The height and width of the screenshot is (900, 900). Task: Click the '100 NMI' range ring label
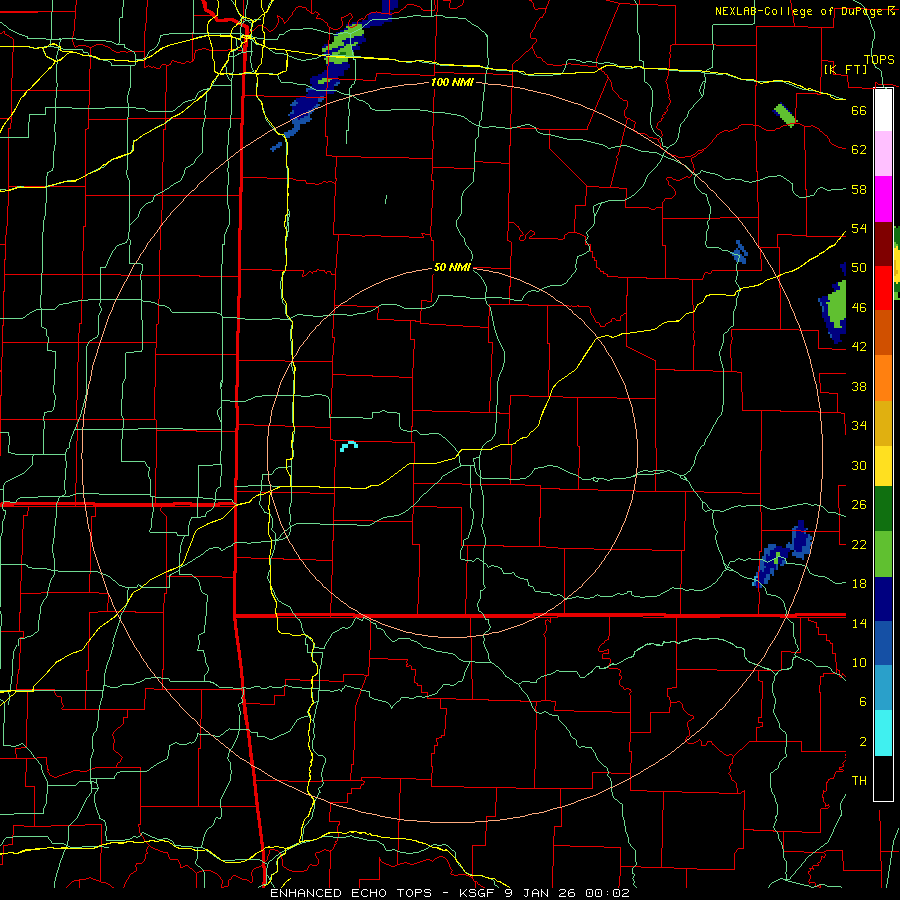point(452,82)
